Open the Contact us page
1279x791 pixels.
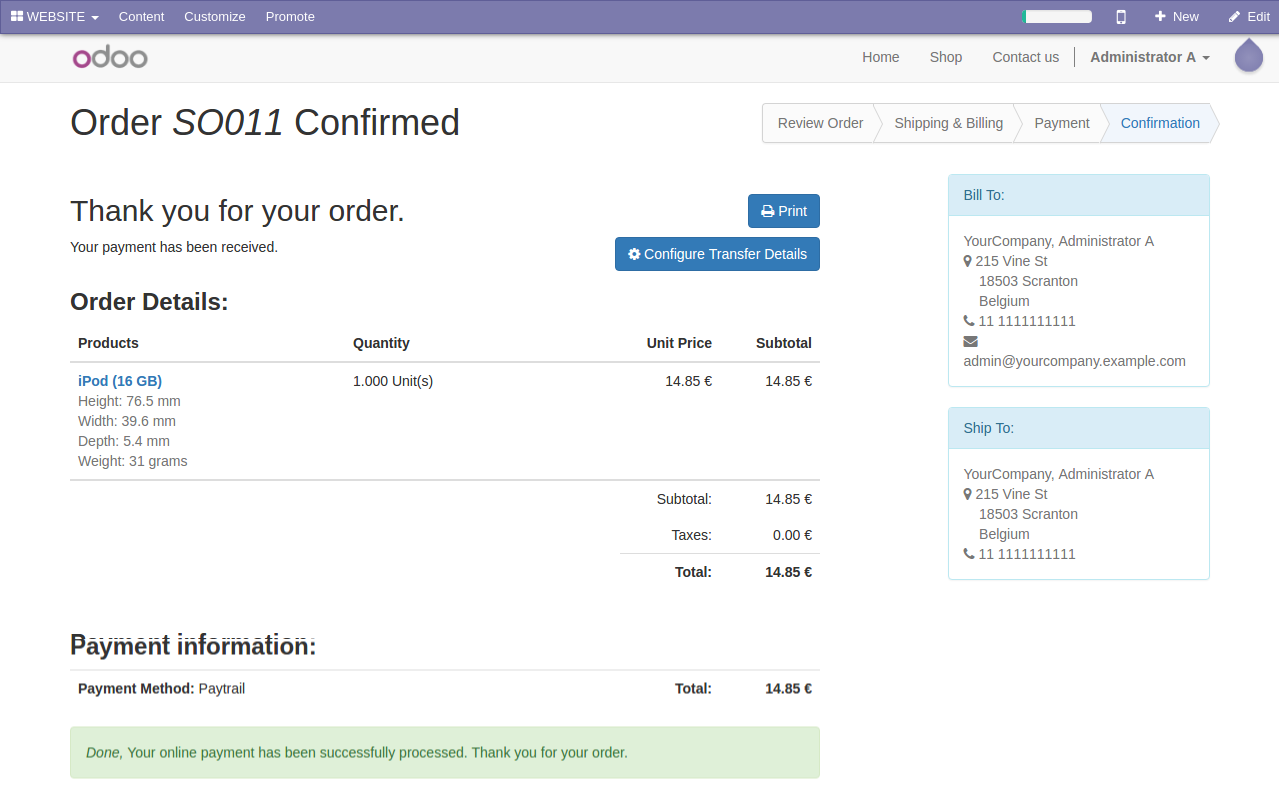click(1025, 57)
